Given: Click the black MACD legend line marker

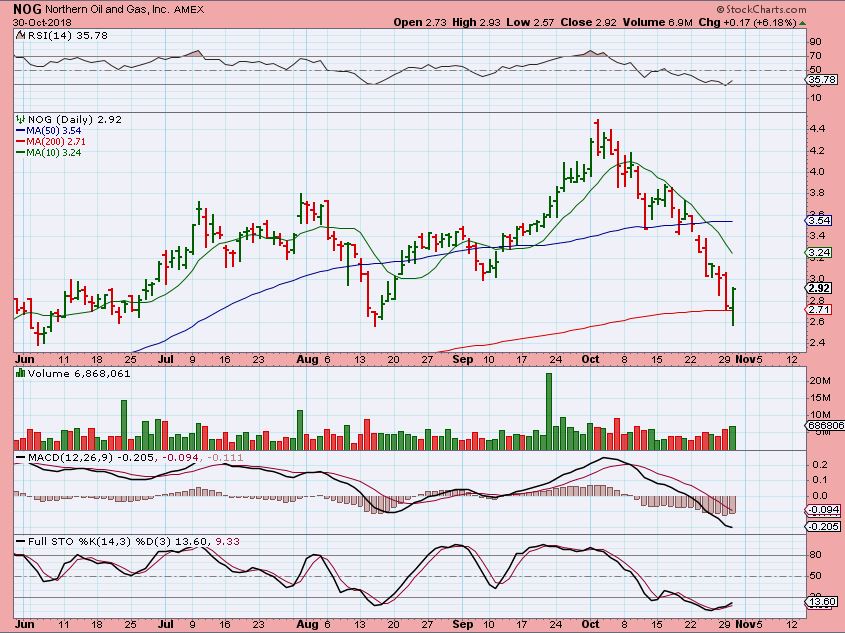Looking at the screenshot, I should 20,457.
